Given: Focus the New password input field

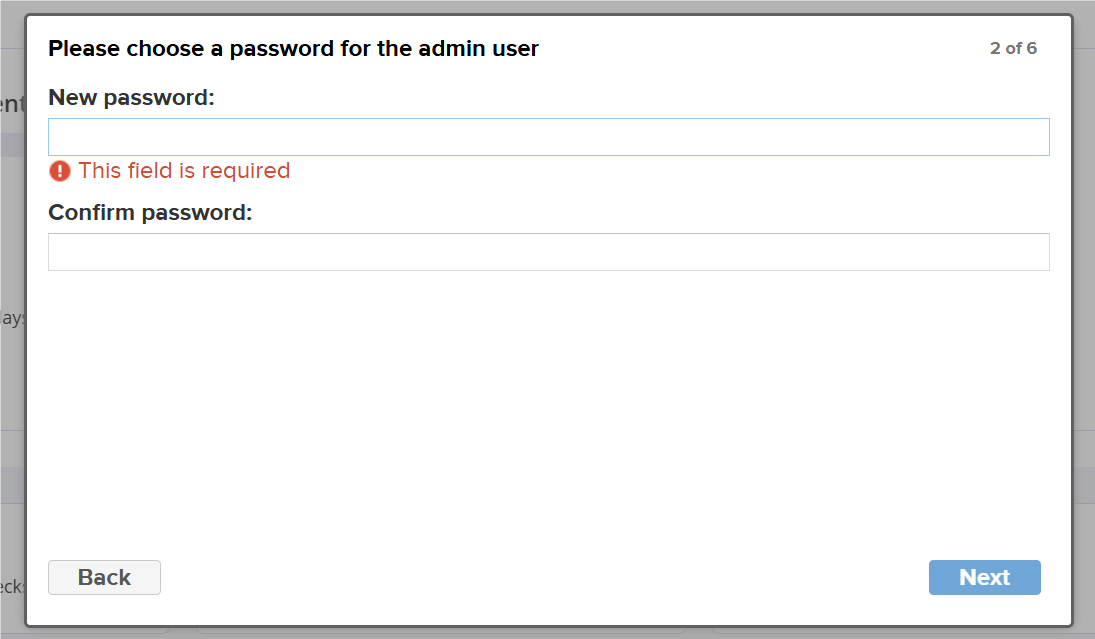Looking at the screenshot, I should click(x=548, y=137).
